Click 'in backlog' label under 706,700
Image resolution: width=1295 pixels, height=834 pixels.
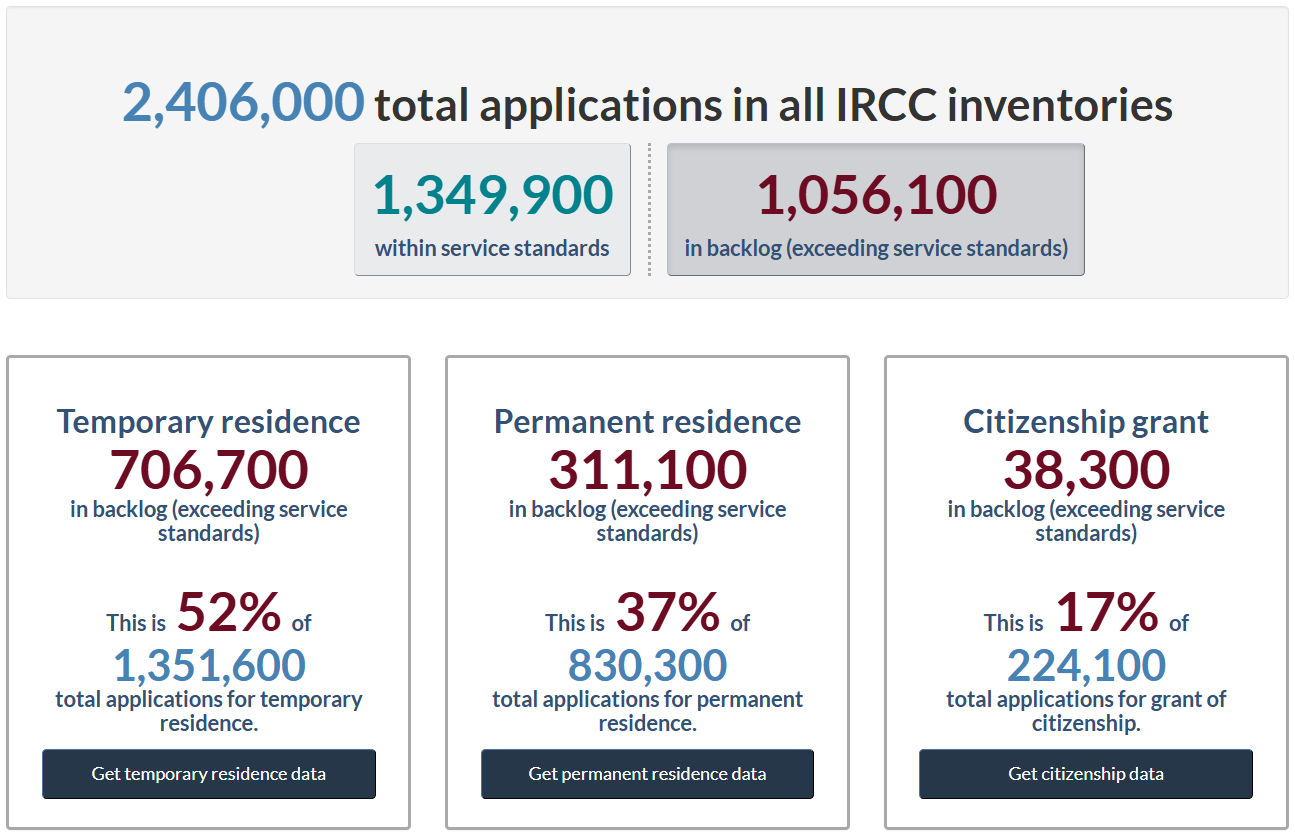(x=209, y=521)
